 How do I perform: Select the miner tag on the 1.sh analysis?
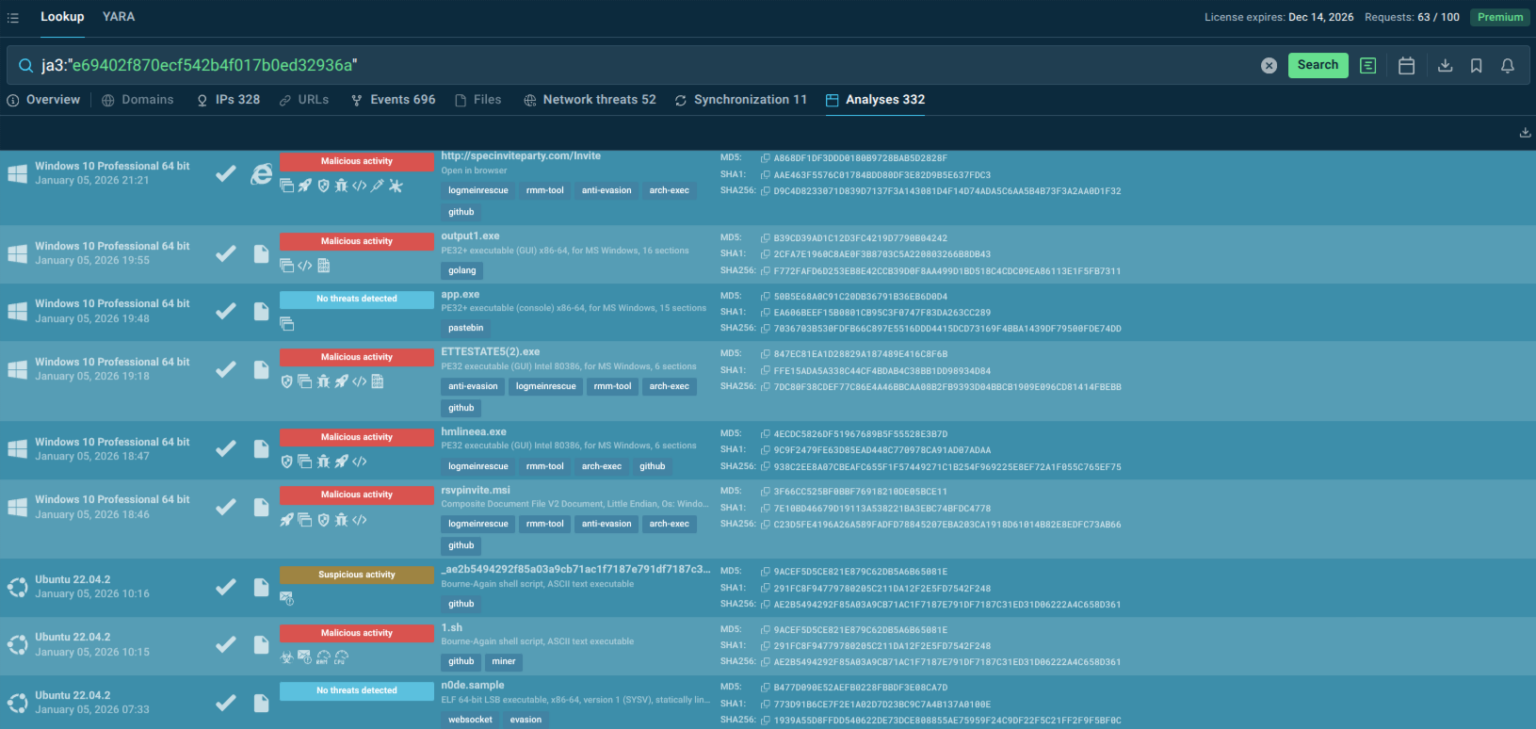[503, 662]
